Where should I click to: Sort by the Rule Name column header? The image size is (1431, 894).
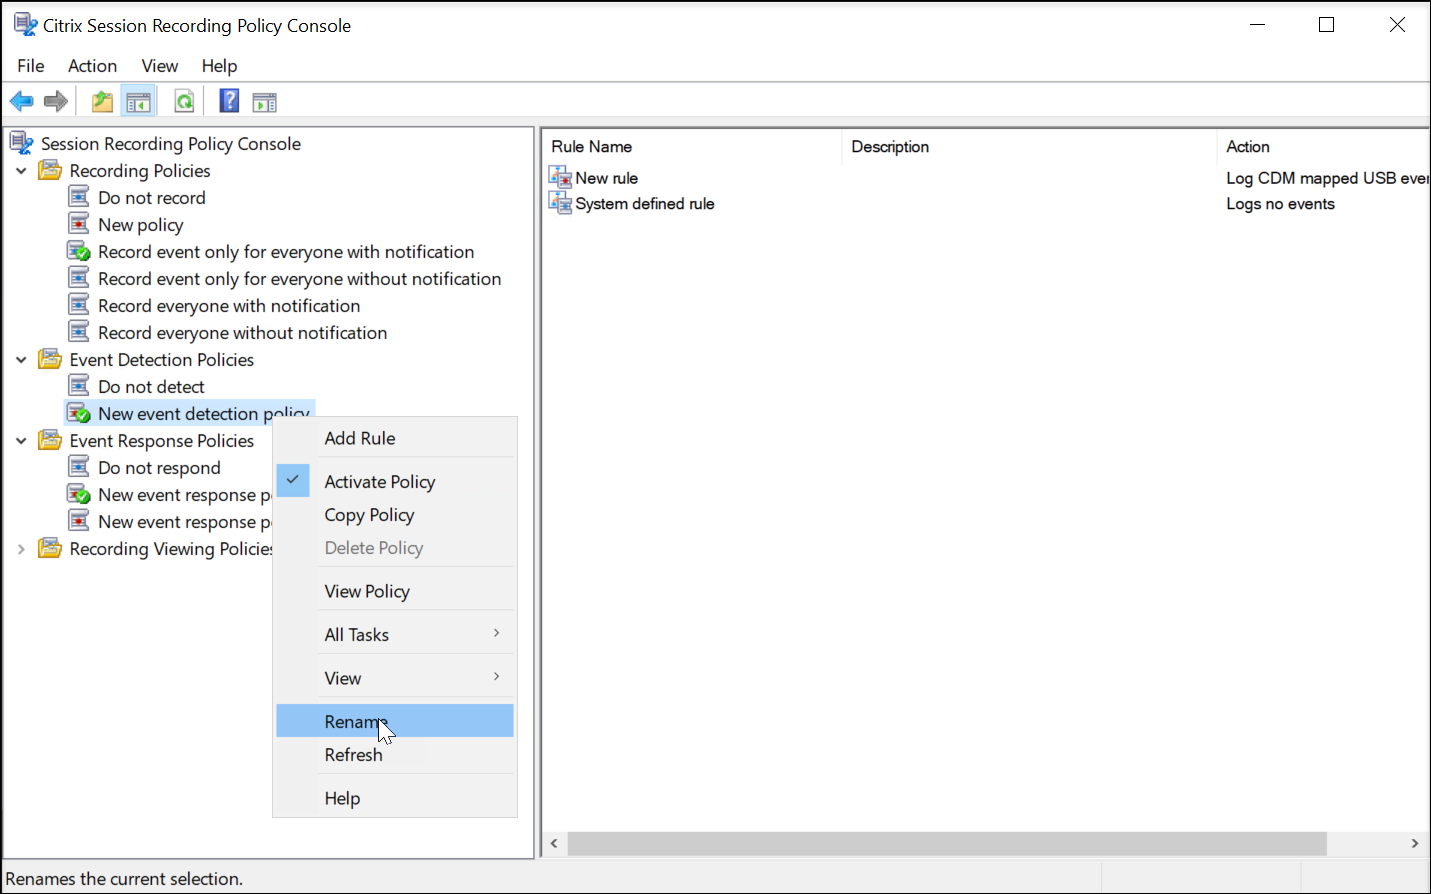point(592,147)
